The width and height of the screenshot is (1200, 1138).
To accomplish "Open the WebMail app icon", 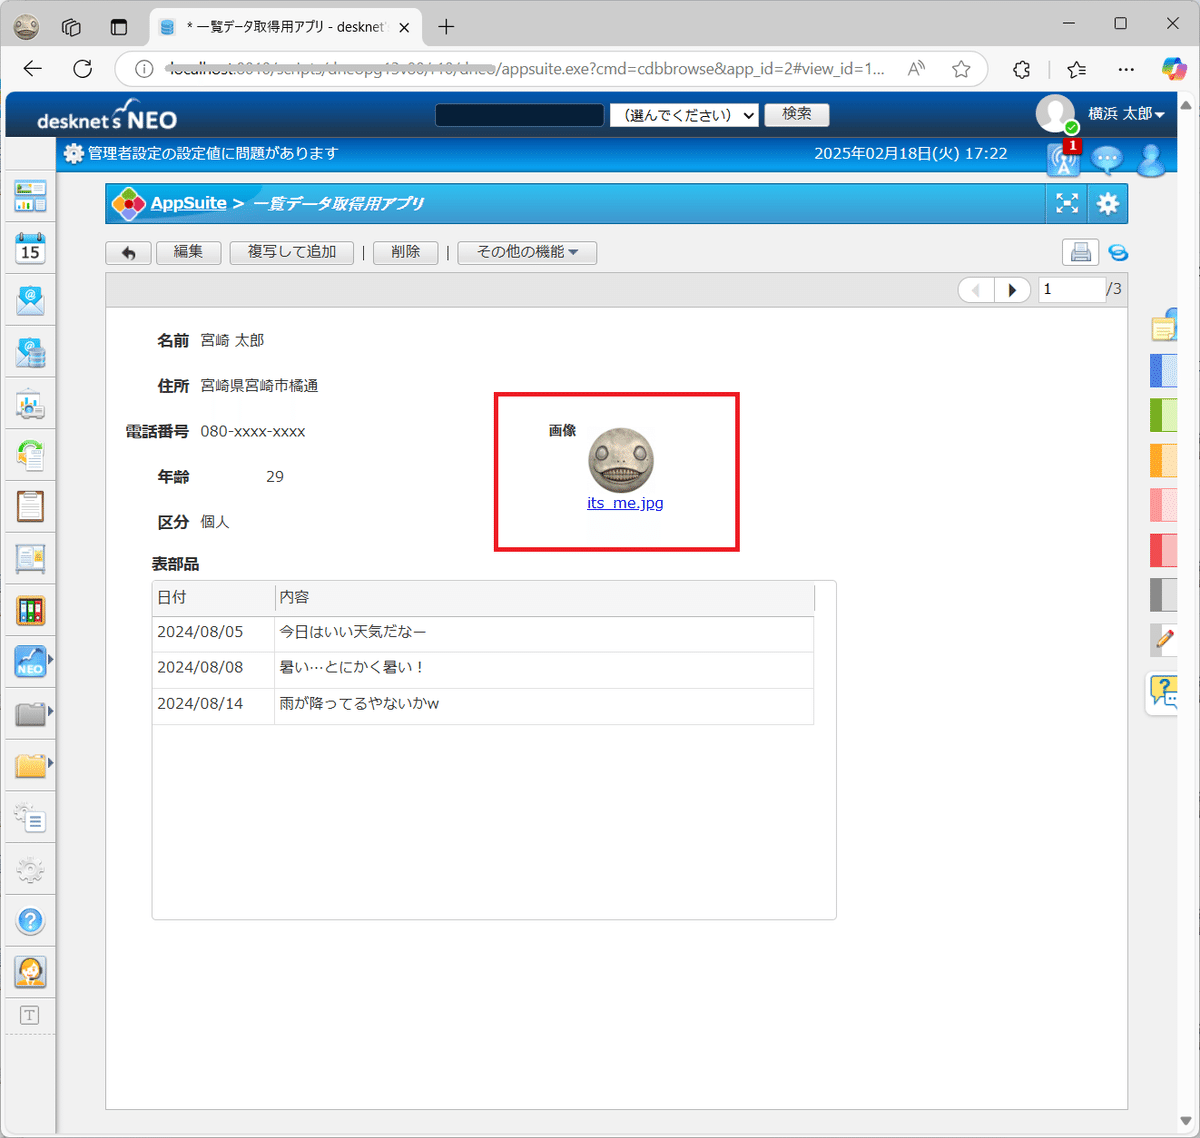I will pyautogui.click(x=30, y=298).
